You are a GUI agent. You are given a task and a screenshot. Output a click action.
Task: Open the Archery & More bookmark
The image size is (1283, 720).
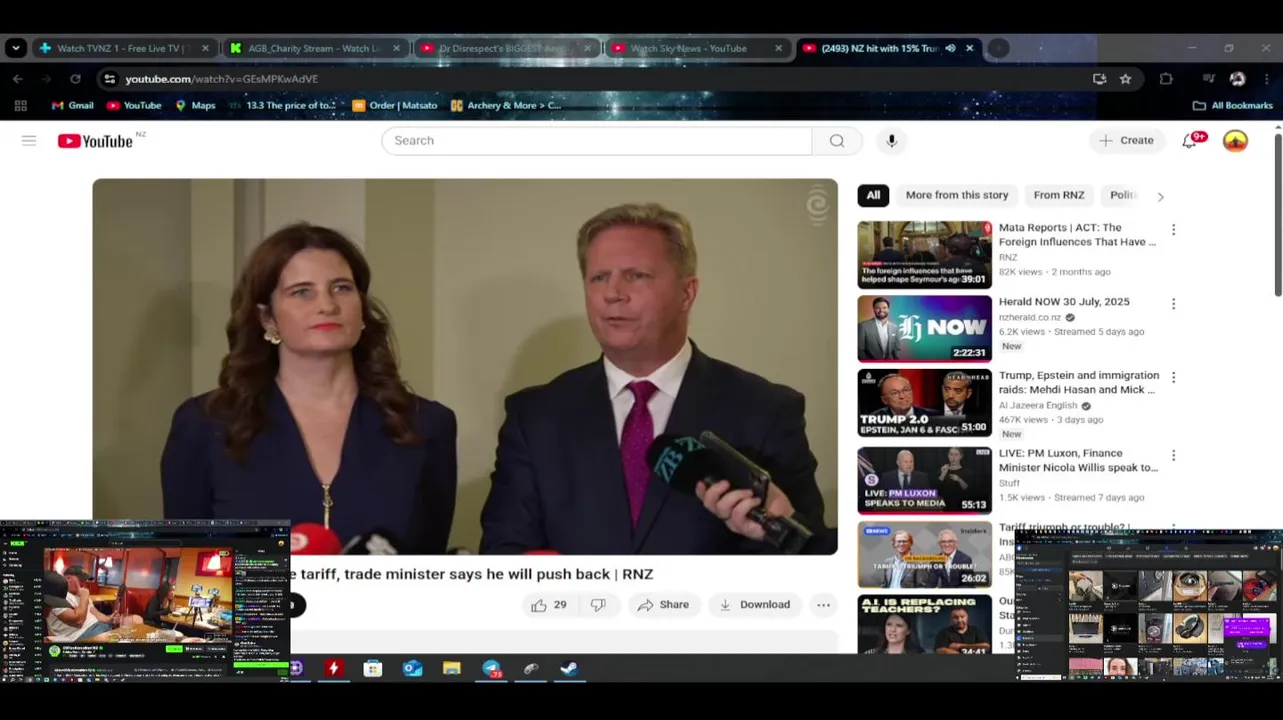coord(506,105)
